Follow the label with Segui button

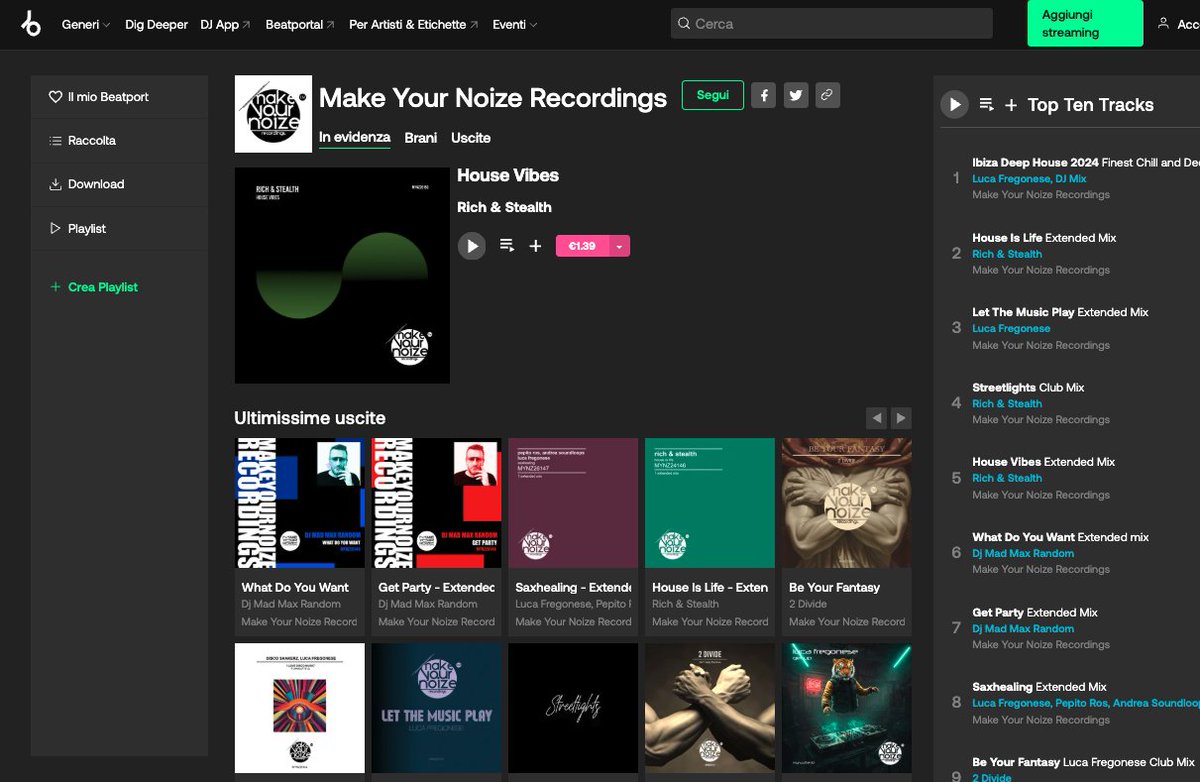[713, 95]
